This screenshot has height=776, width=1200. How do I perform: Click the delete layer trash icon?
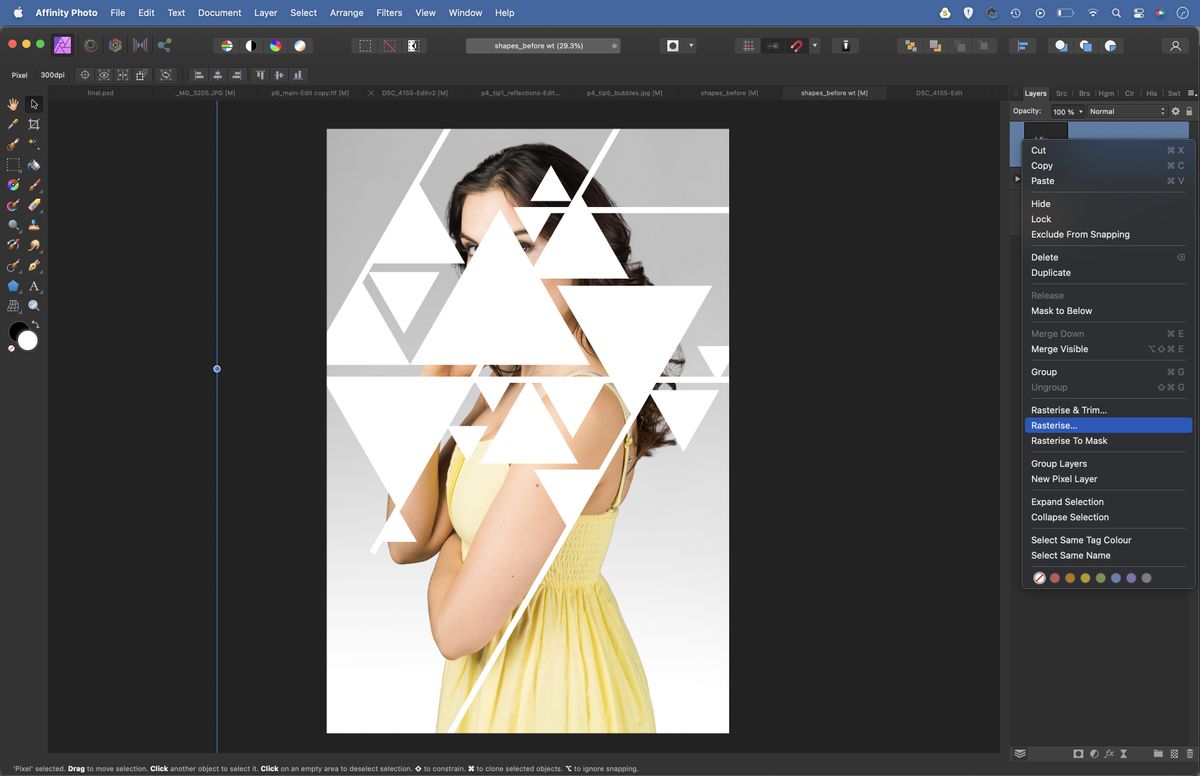[x=1189, y=753]
